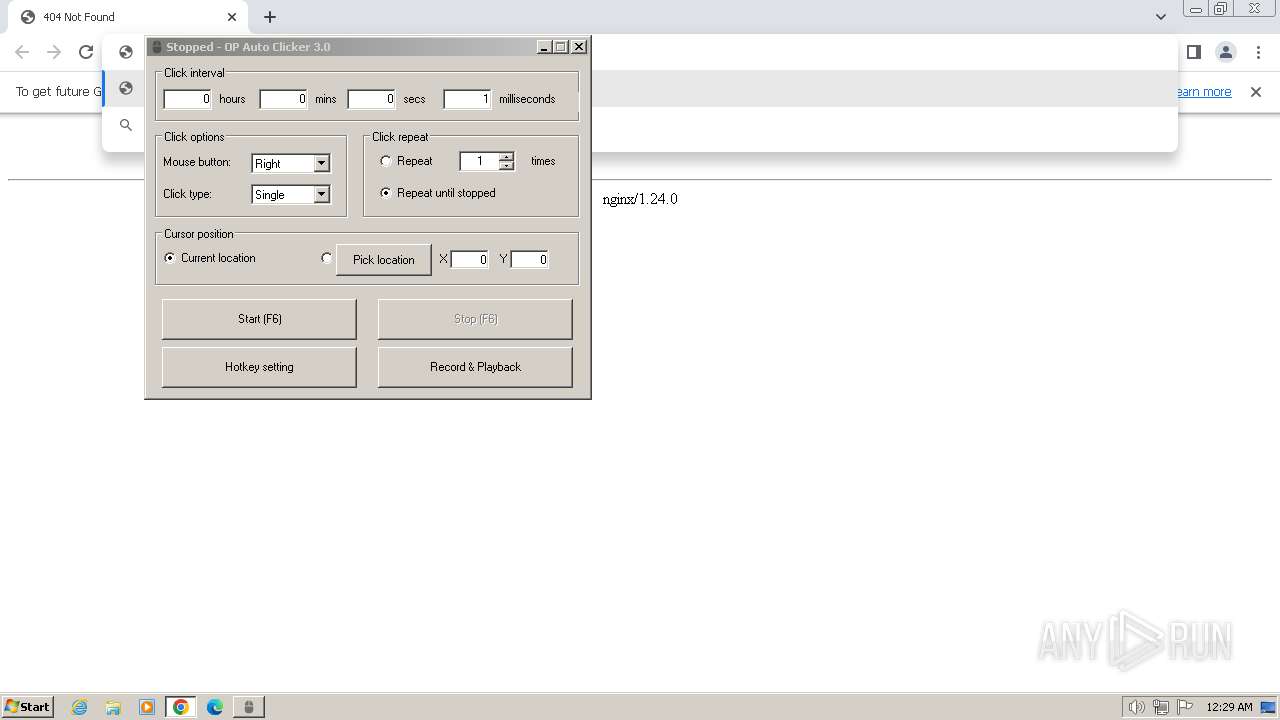The image size is (1280, 720).
Task: Open Chrome profile avatar menu
Action: click(x=1226, y=52)
